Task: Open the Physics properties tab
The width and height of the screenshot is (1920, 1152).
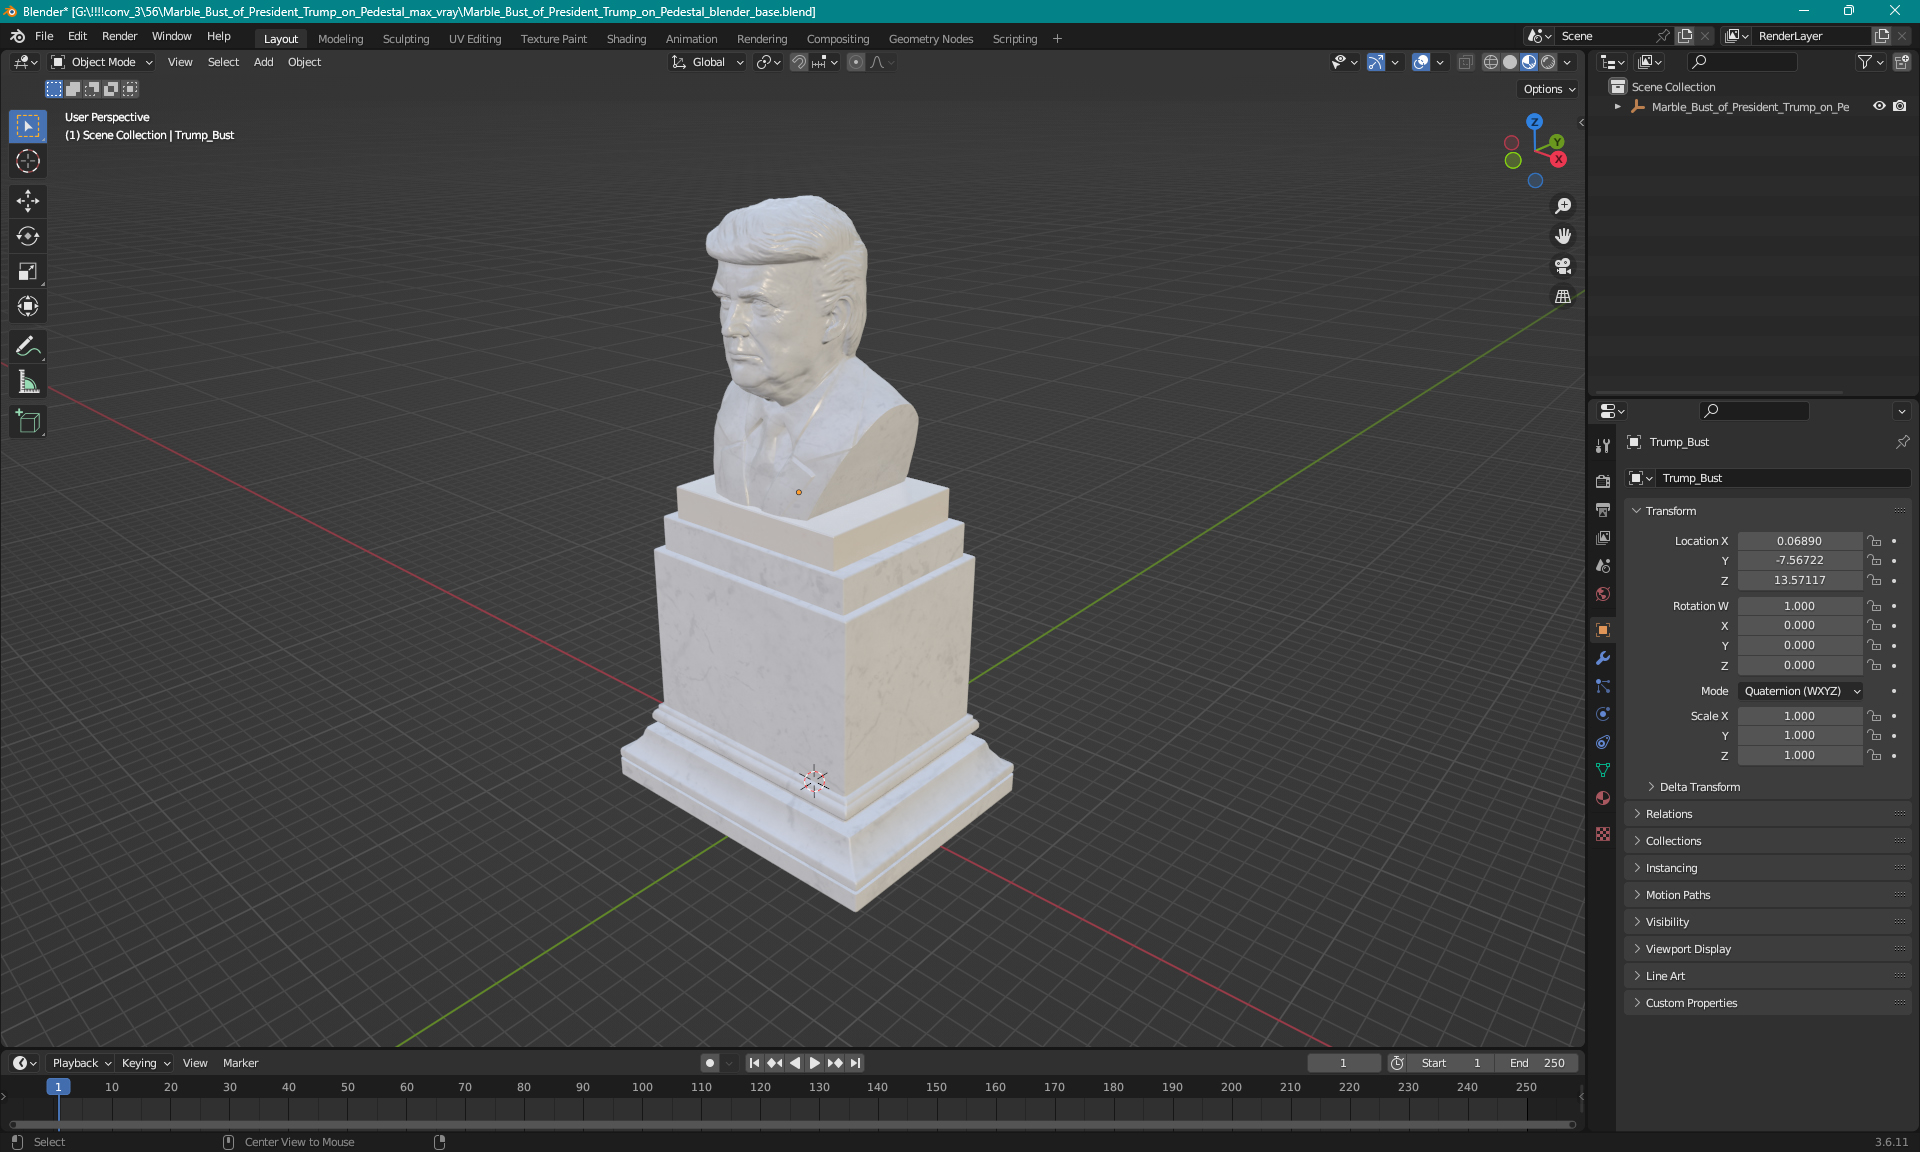Action: (x=1603, y=714)
